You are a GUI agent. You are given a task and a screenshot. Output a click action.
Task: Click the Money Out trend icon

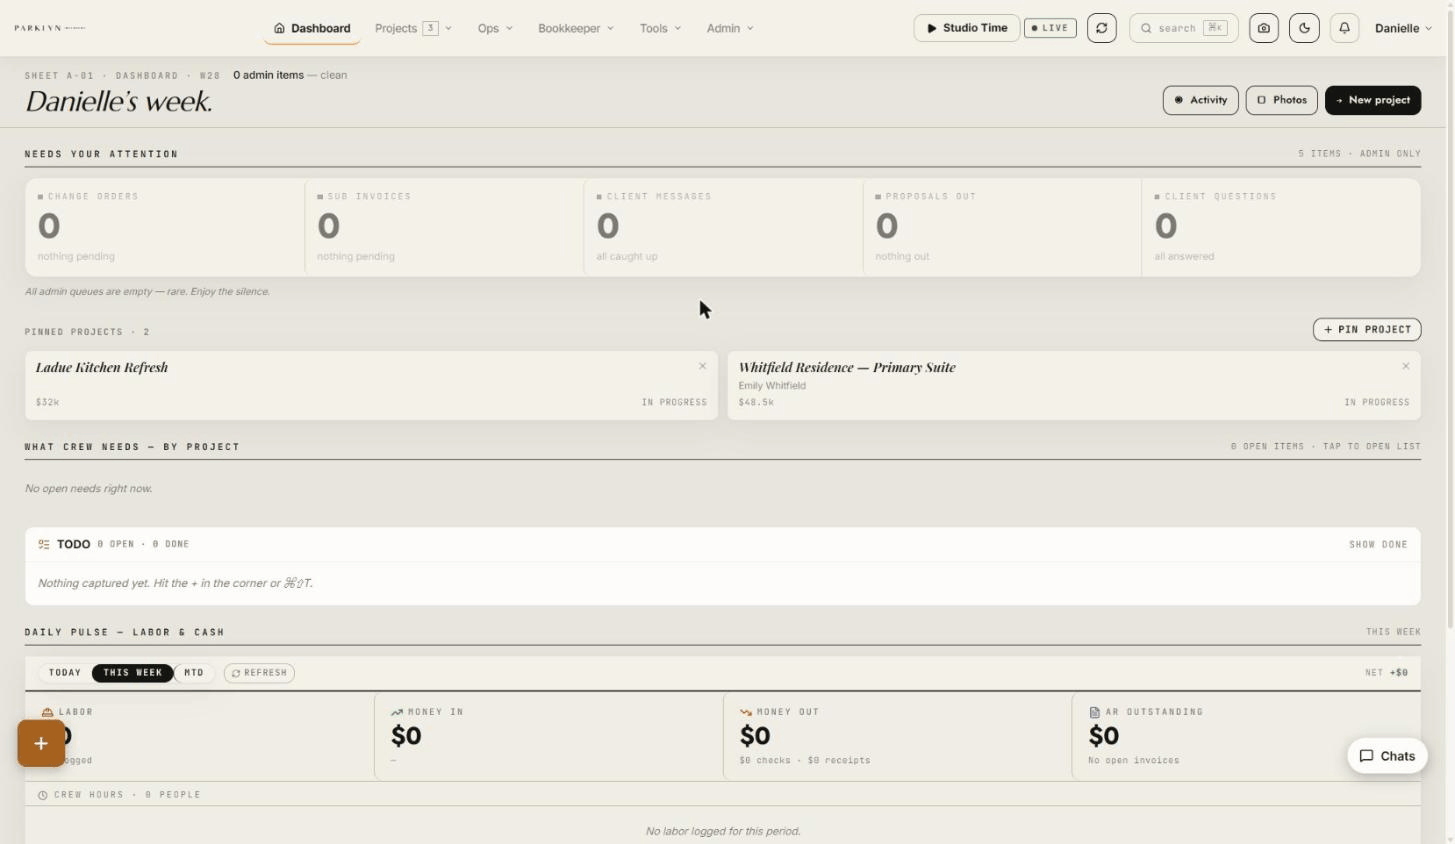(x=746, y=712)
